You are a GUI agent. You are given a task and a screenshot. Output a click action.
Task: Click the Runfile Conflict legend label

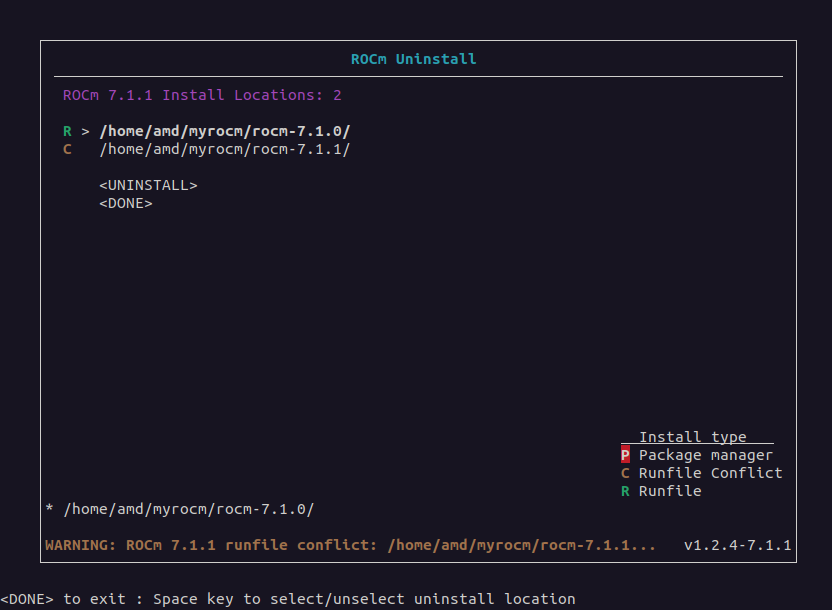(x=710, y=473)
